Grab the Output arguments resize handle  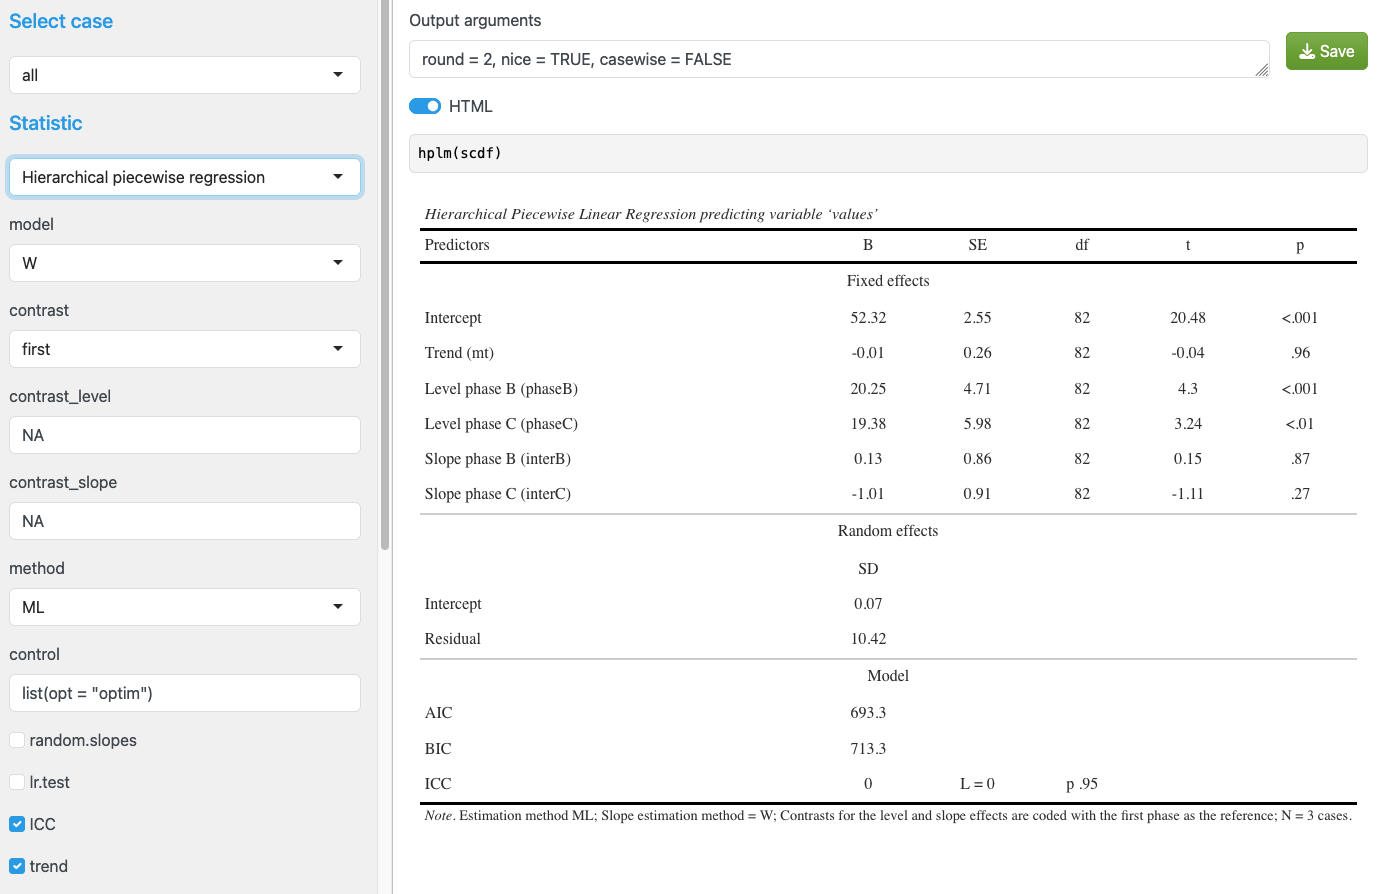[x=1262, y=70]
